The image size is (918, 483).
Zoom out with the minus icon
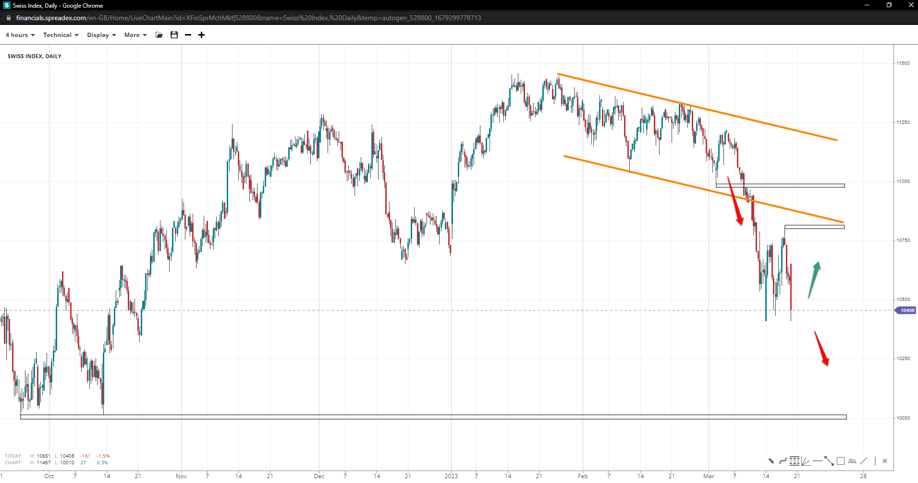tap(188, 35)
